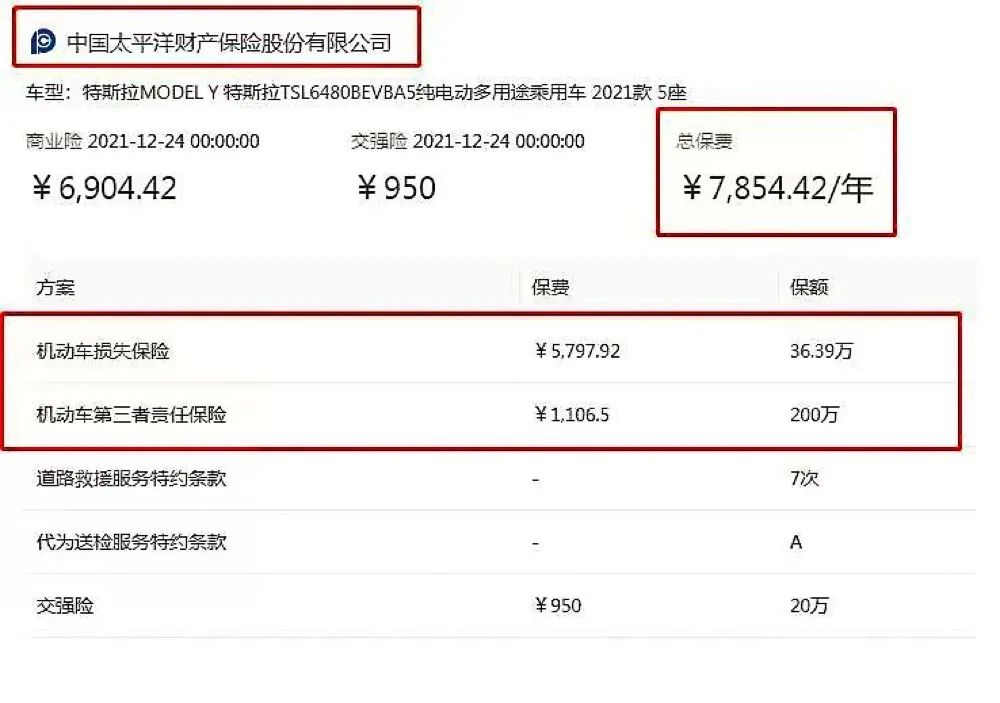Click premium ¥1,106.5

571,415
